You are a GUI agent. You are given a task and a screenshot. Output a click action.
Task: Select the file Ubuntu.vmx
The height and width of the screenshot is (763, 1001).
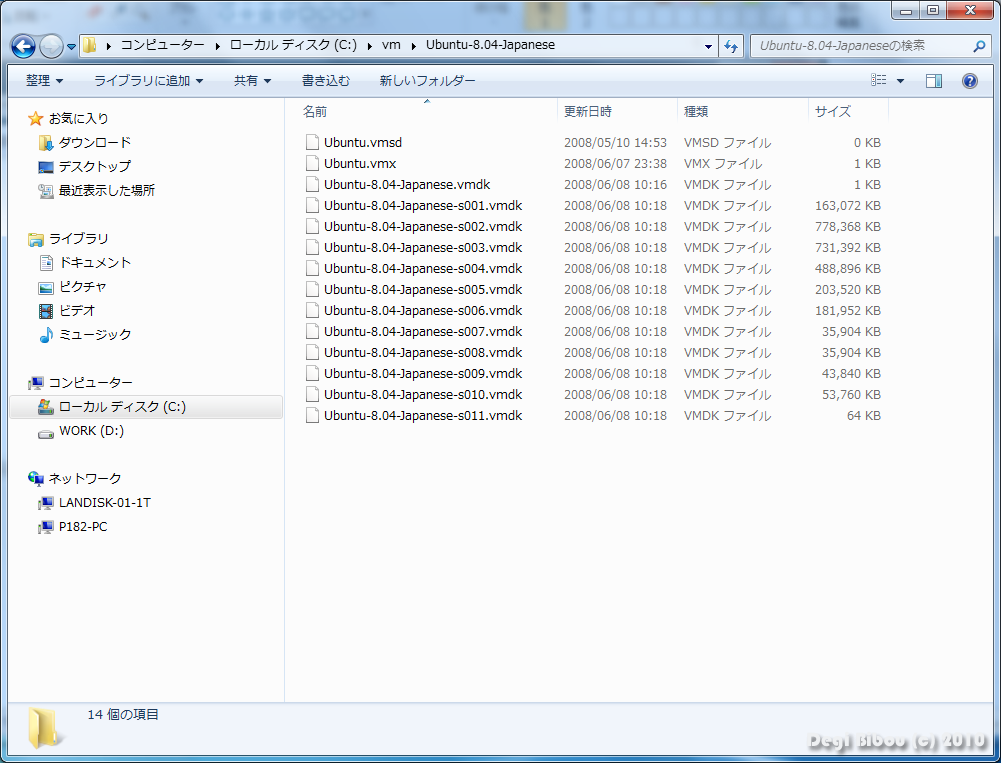[x=359, y=163]
